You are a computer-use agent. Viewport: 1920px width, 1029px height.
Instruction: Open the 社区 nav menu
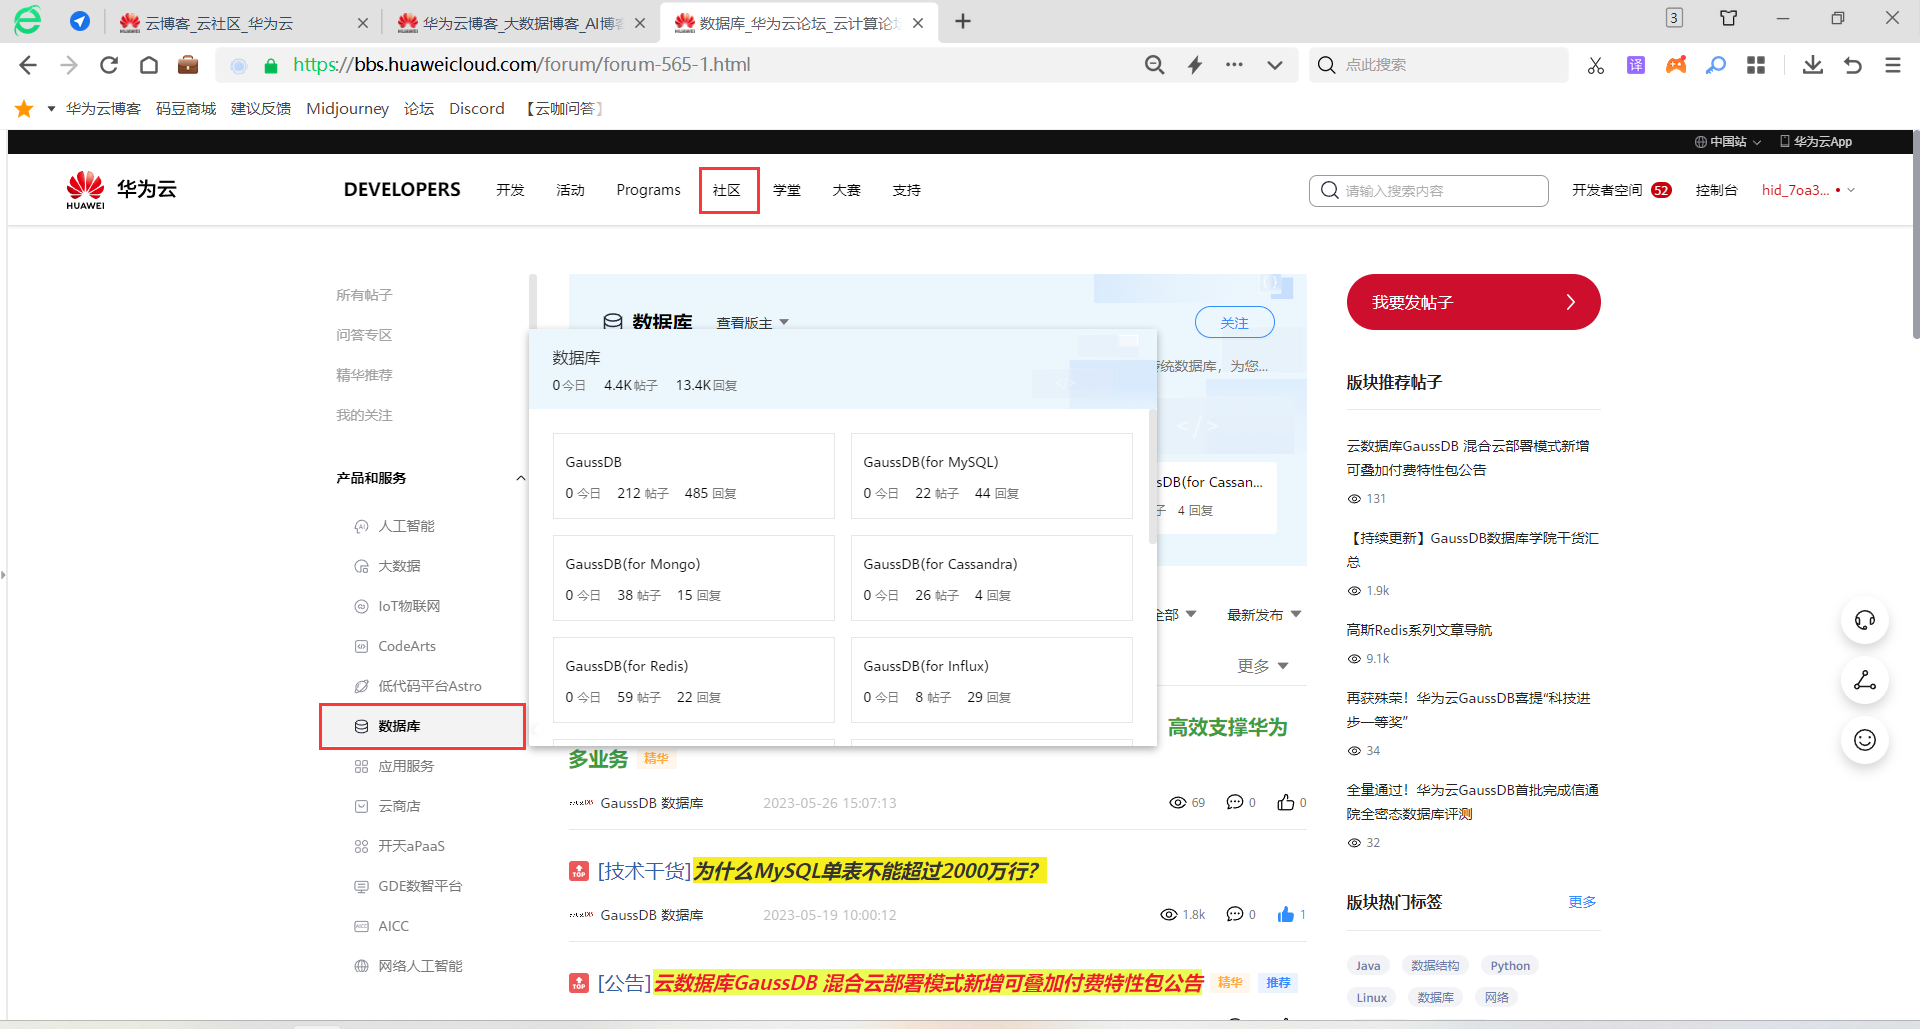pos(728,190)
